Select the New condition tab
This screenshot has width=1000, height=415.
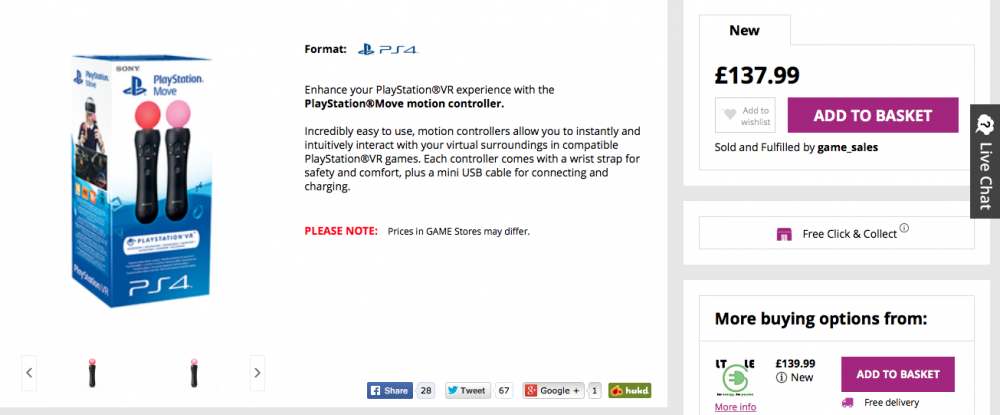[744, 30]
